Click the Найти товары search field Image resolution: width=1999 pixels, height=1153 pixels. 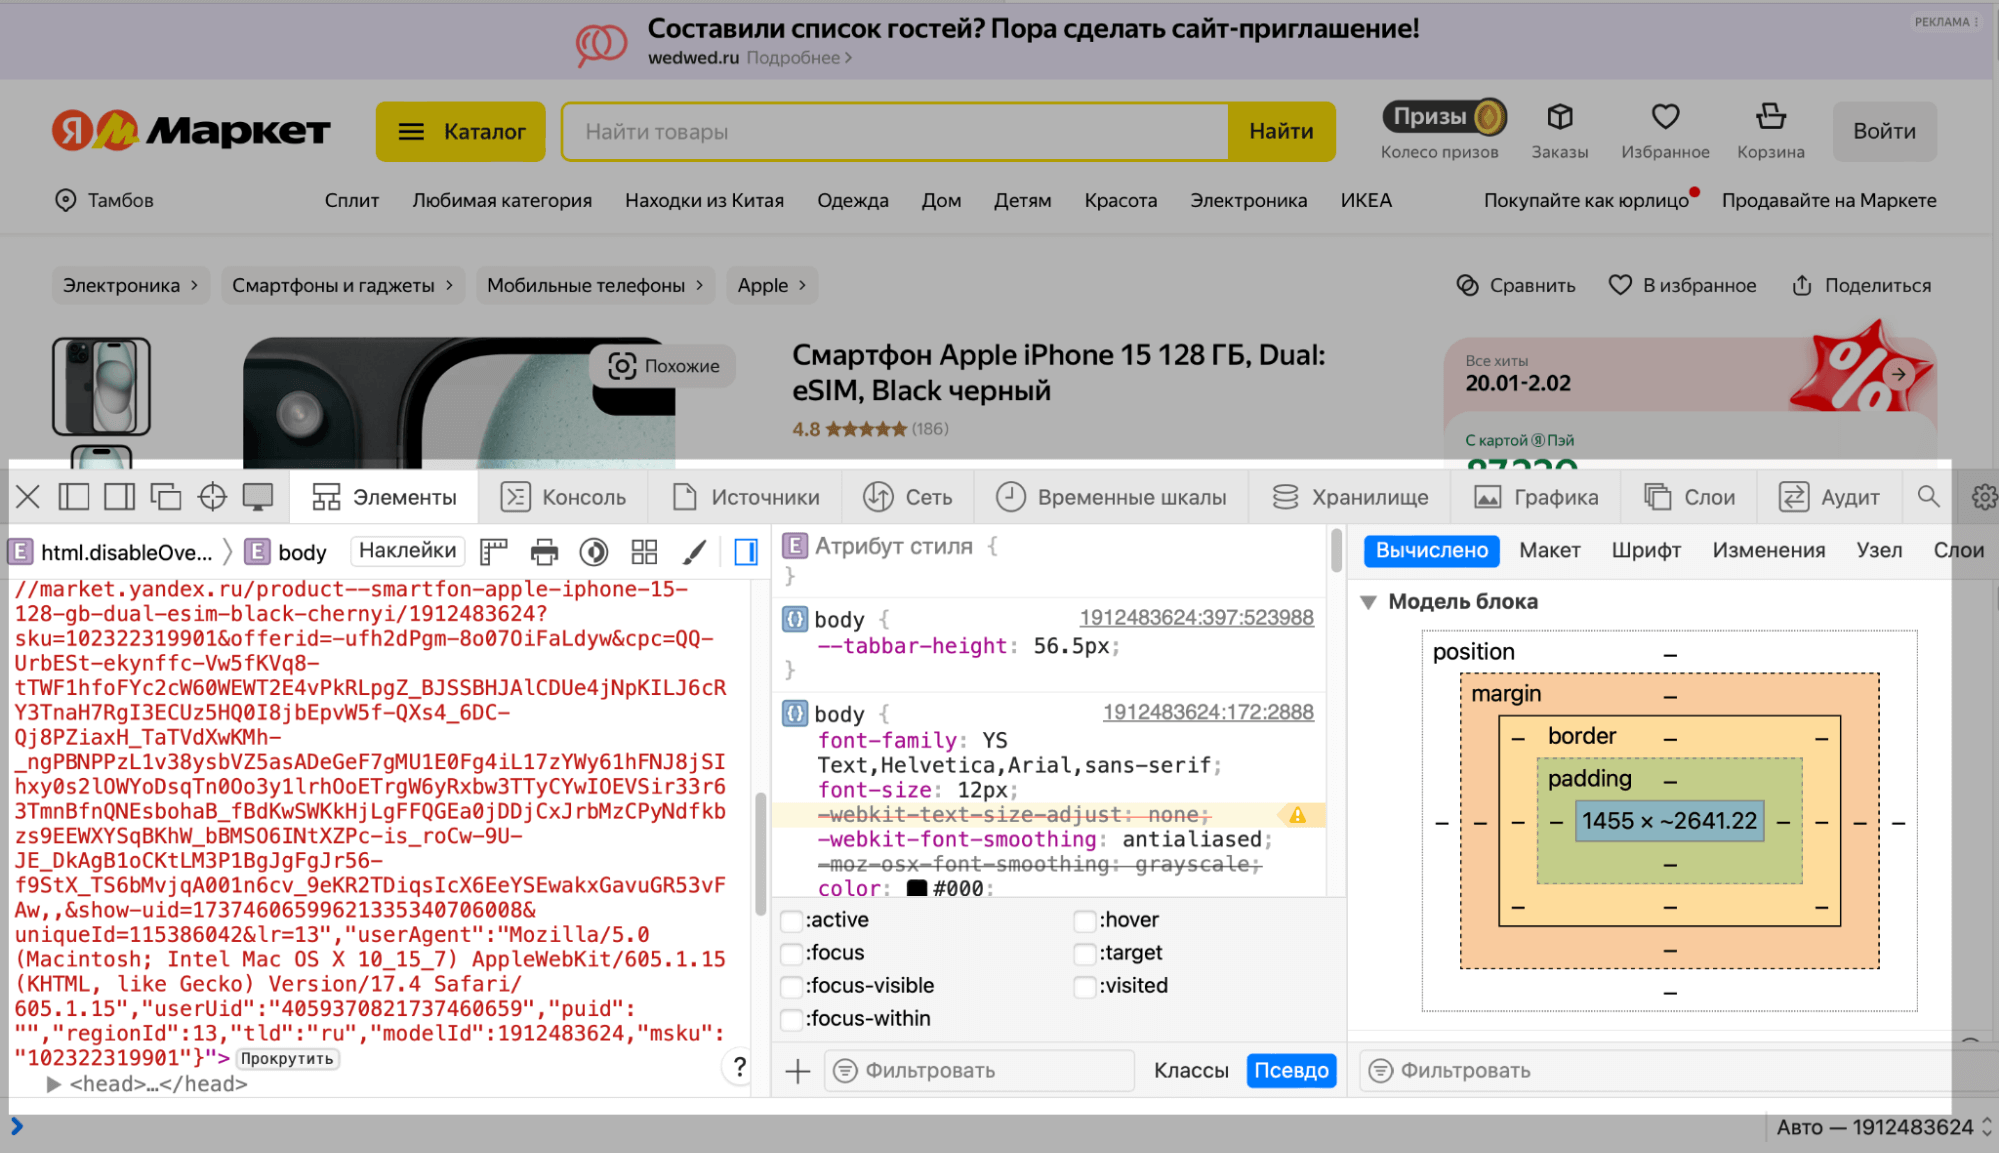pos(895,131)
